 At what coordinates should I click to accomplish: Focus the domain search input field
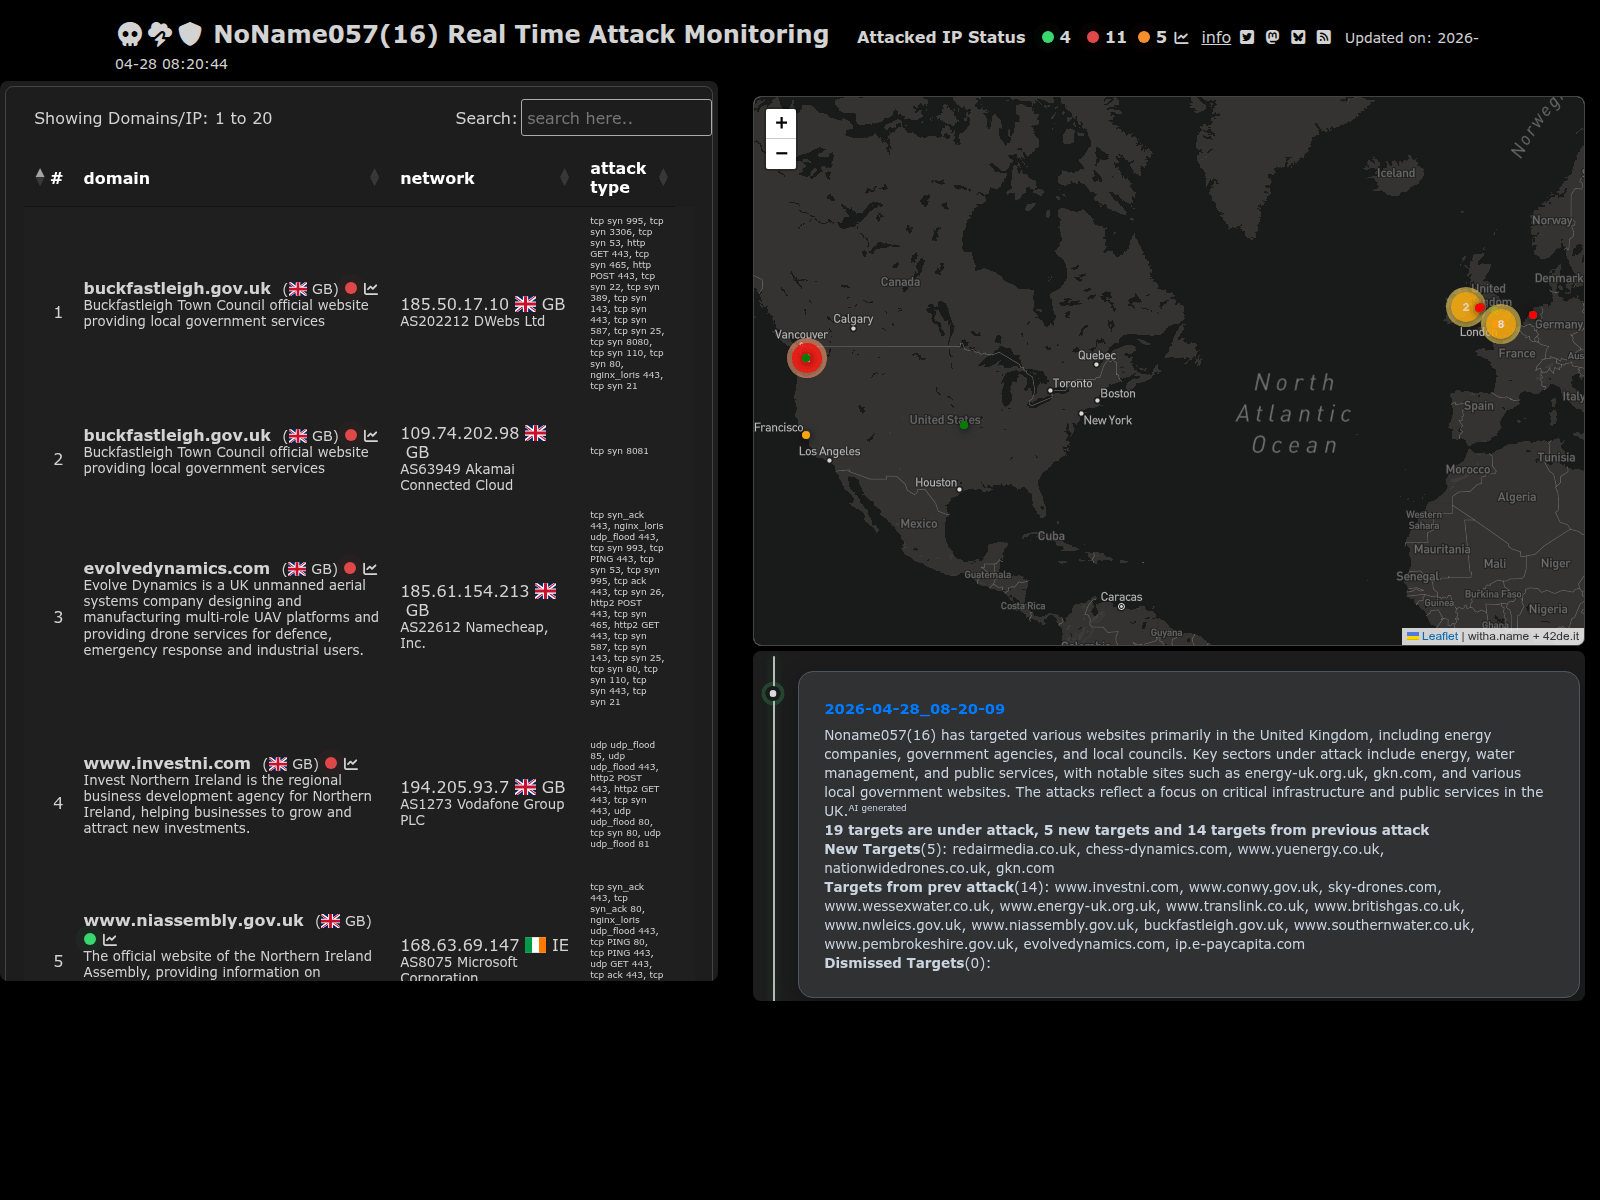point(616,118)
